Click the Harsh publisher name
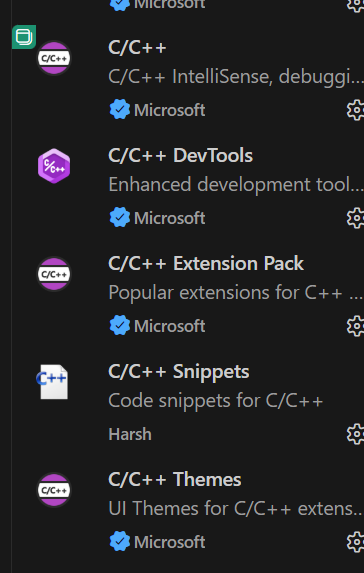 coord(130,434)
